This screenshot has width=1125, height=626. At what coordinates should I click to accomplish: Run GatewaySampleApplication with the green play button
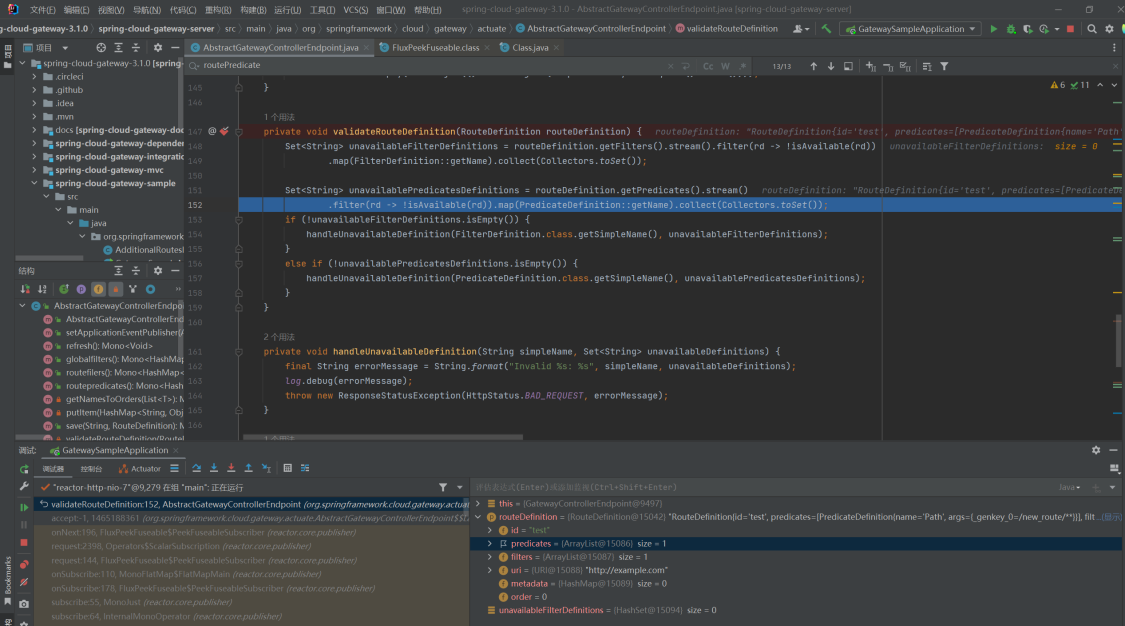tap(994, 29)
